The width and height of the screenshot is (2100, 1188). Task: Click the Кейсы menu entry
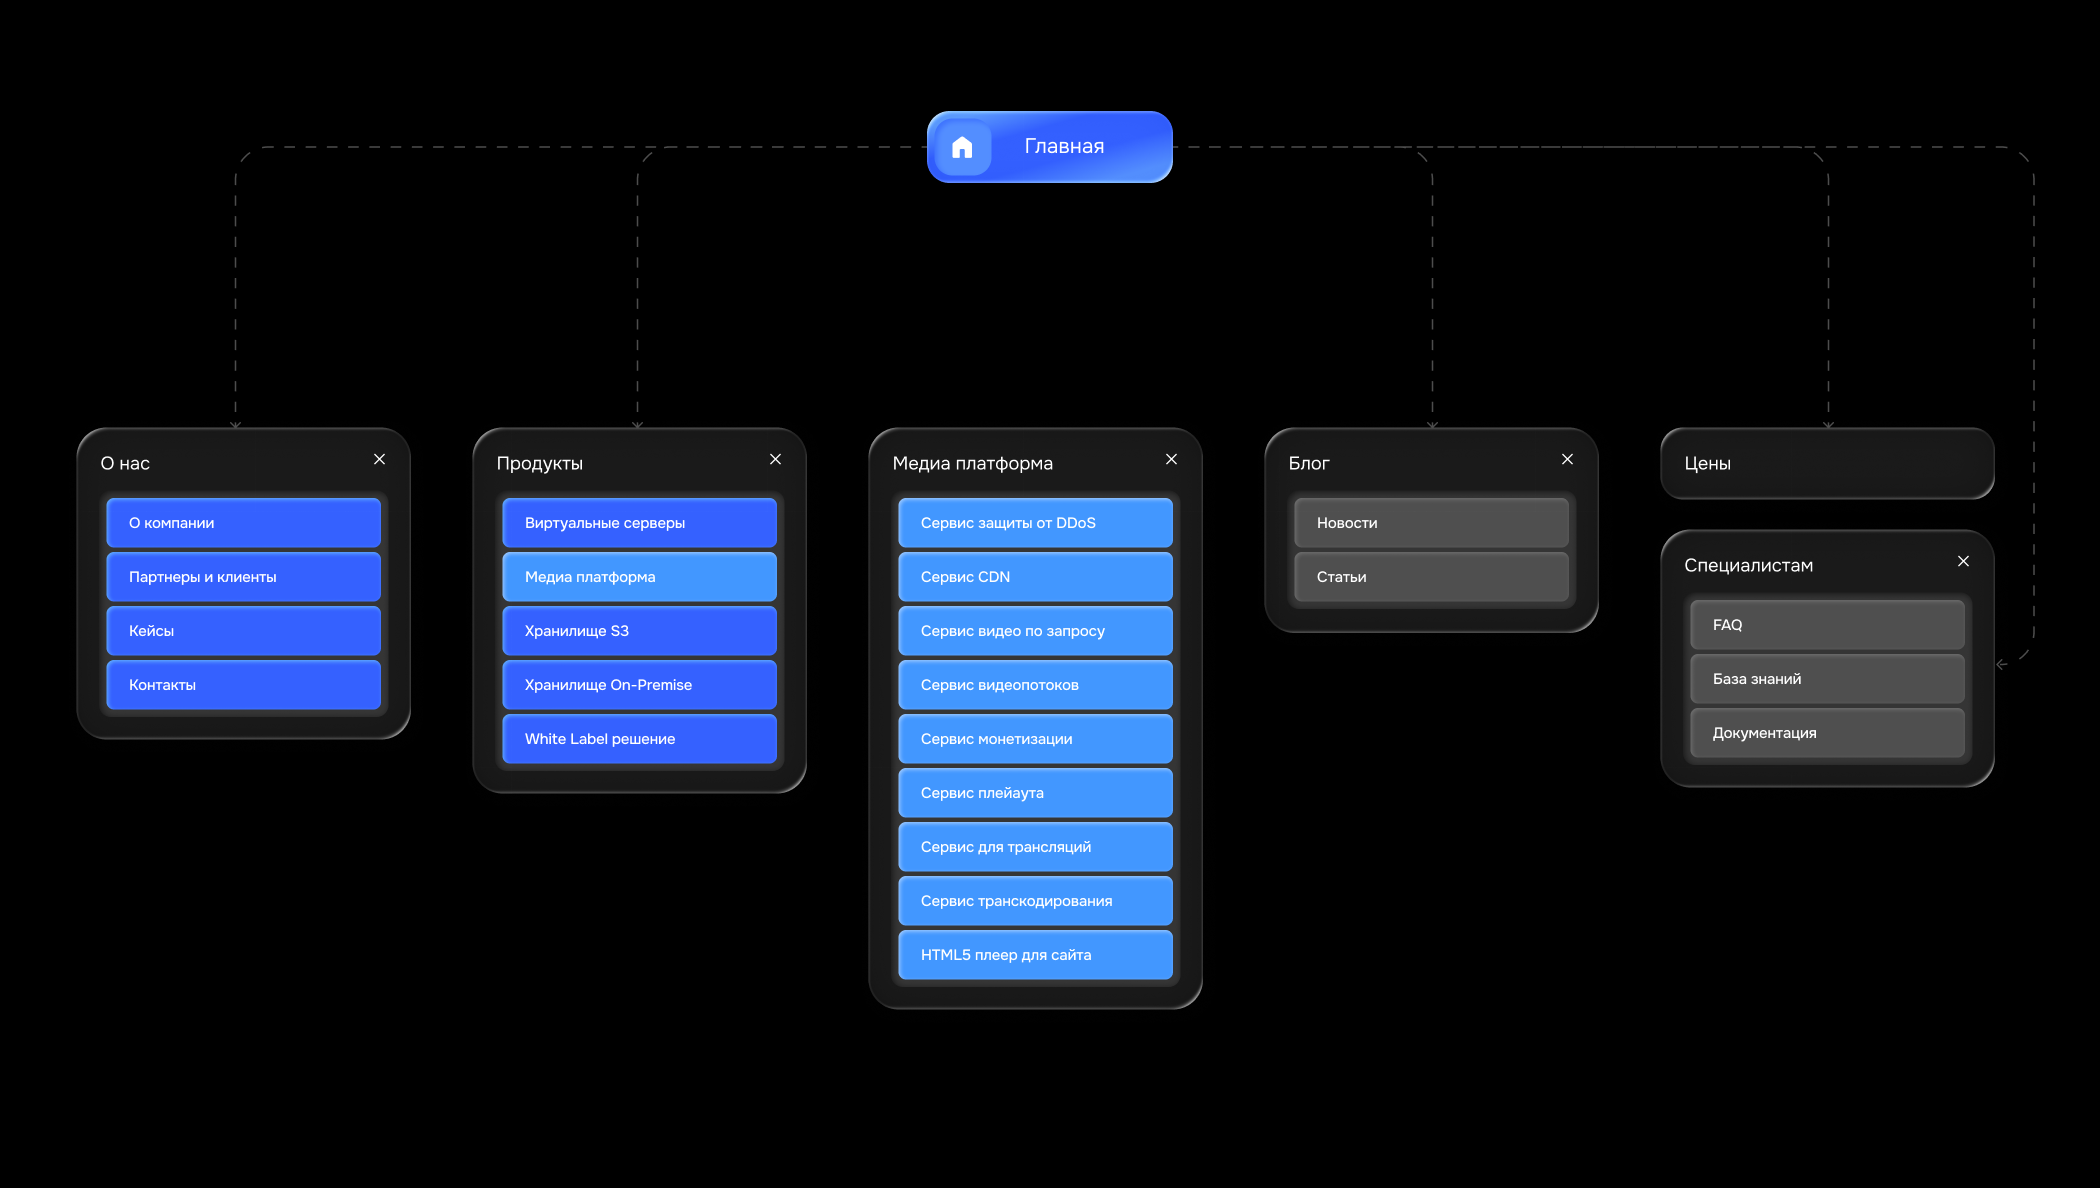coord(243,631)
